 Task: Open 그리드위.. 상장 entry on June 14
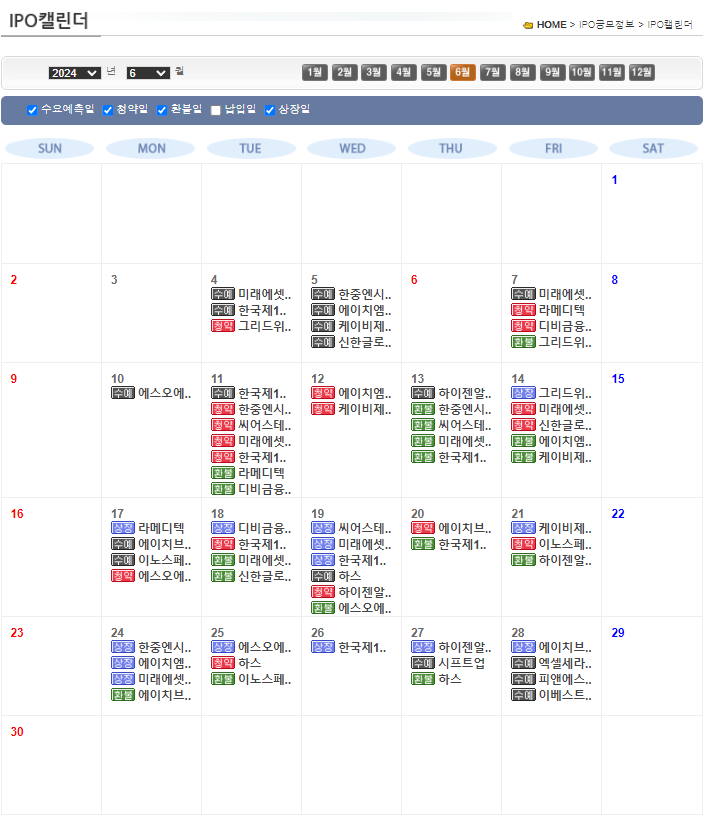click(x=565, y=393)
